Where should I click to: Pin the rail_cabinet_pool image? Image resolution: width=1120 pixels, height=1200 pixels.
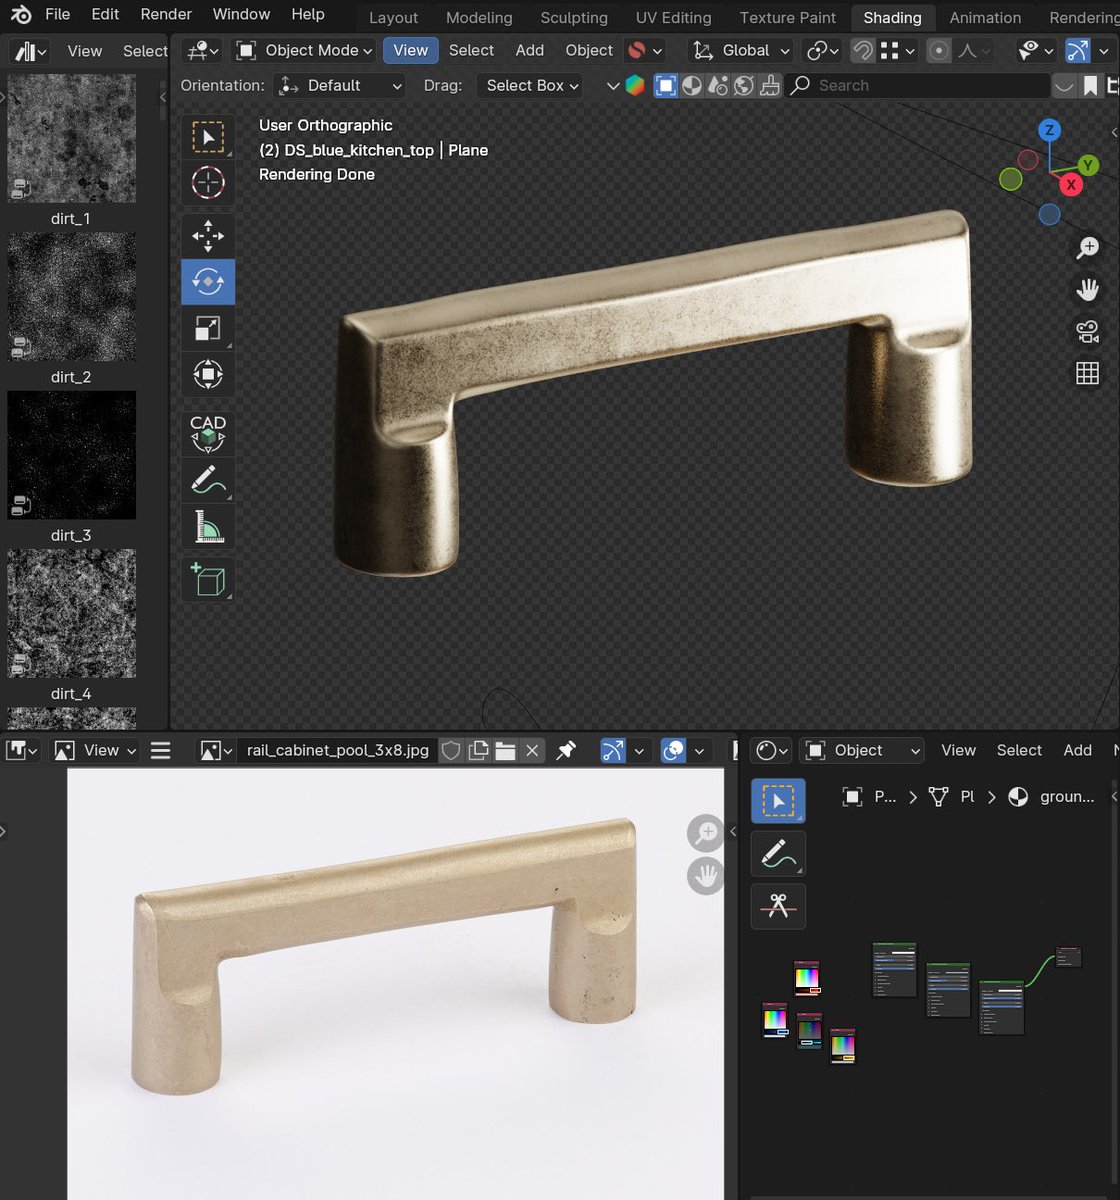(567, 750)
